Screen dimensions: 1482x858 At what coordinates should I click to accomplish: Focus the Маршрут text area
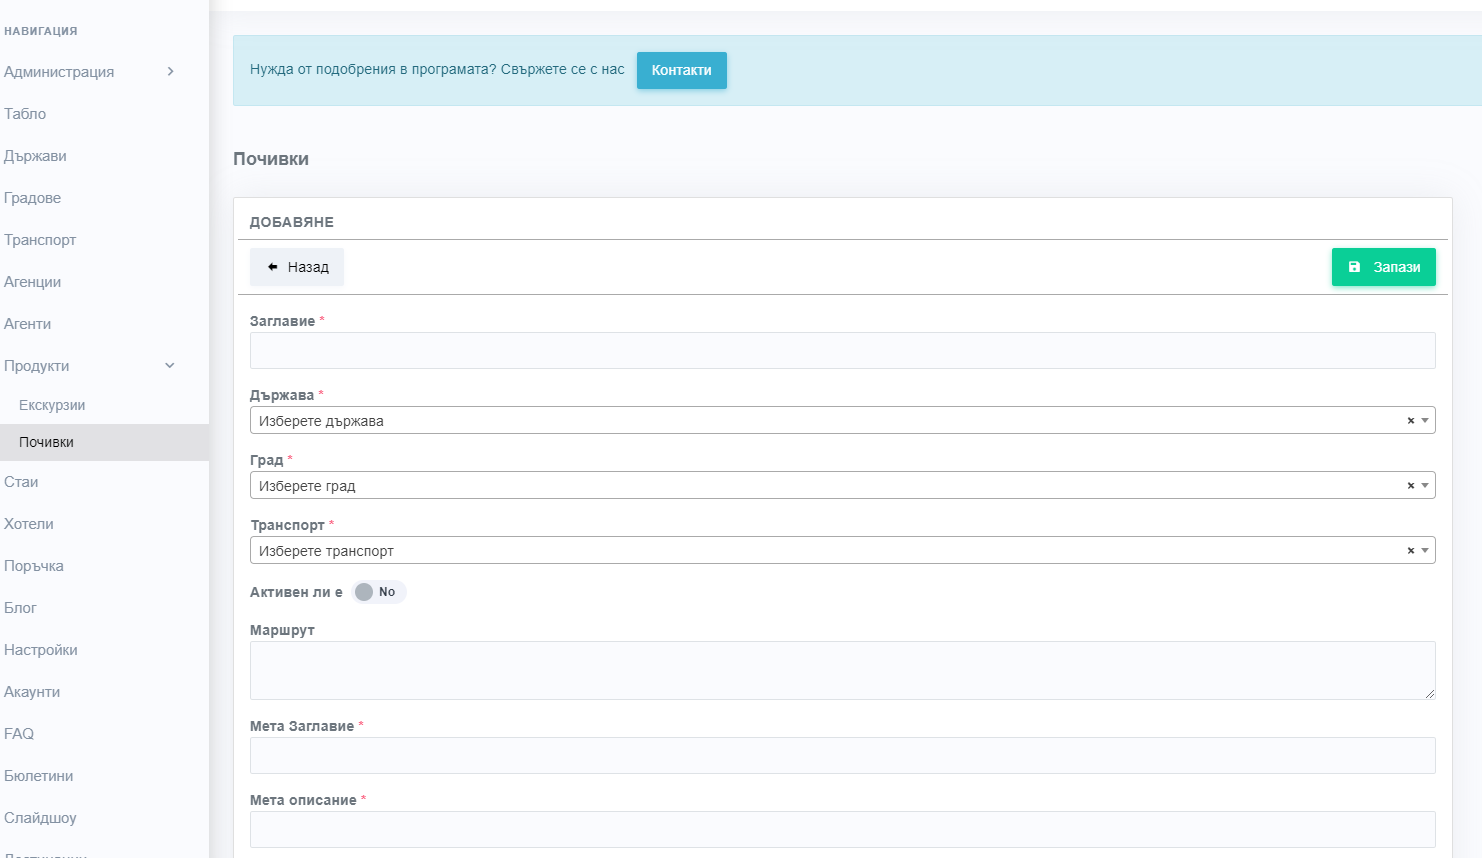[x=842, y=670]
